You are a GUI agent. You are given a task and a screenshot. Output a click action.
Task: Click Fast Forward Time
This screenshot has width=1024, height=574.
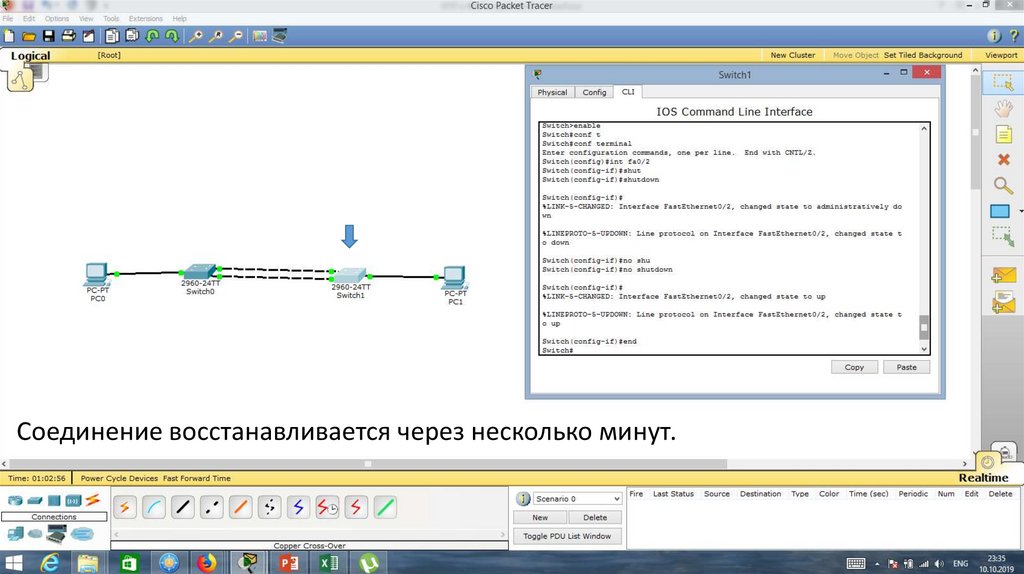197,478
